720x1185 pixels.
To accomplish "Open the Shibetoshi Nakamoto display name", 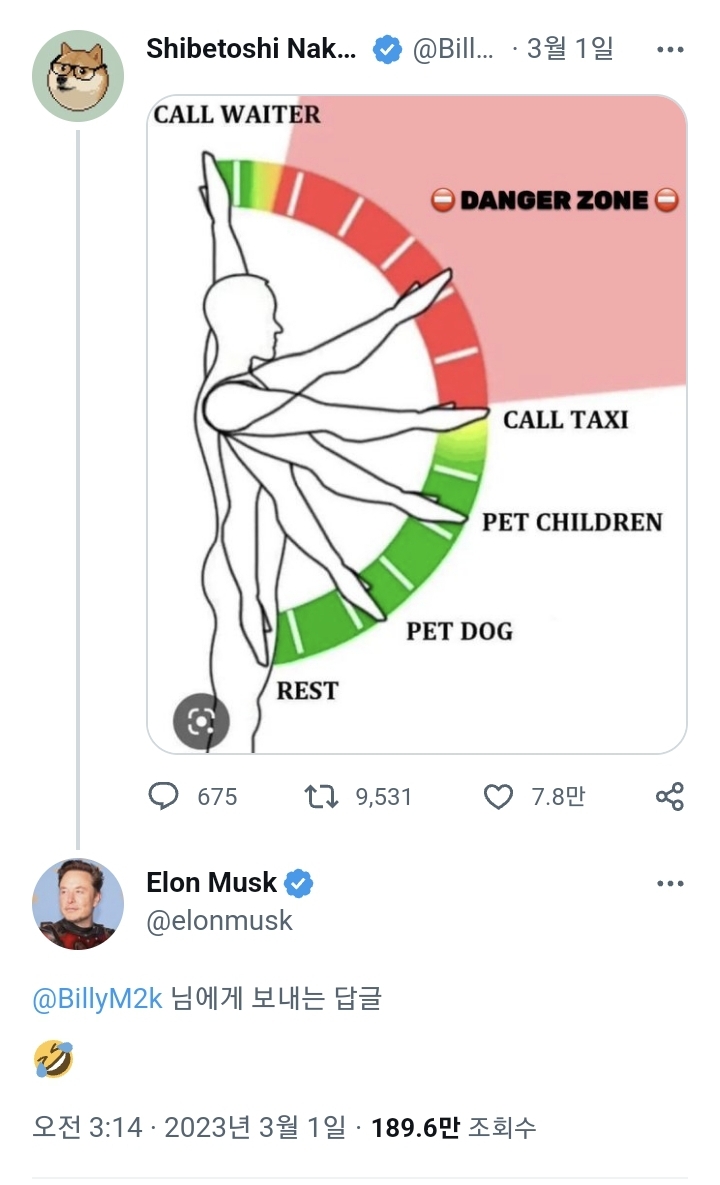I will point(251,49).
